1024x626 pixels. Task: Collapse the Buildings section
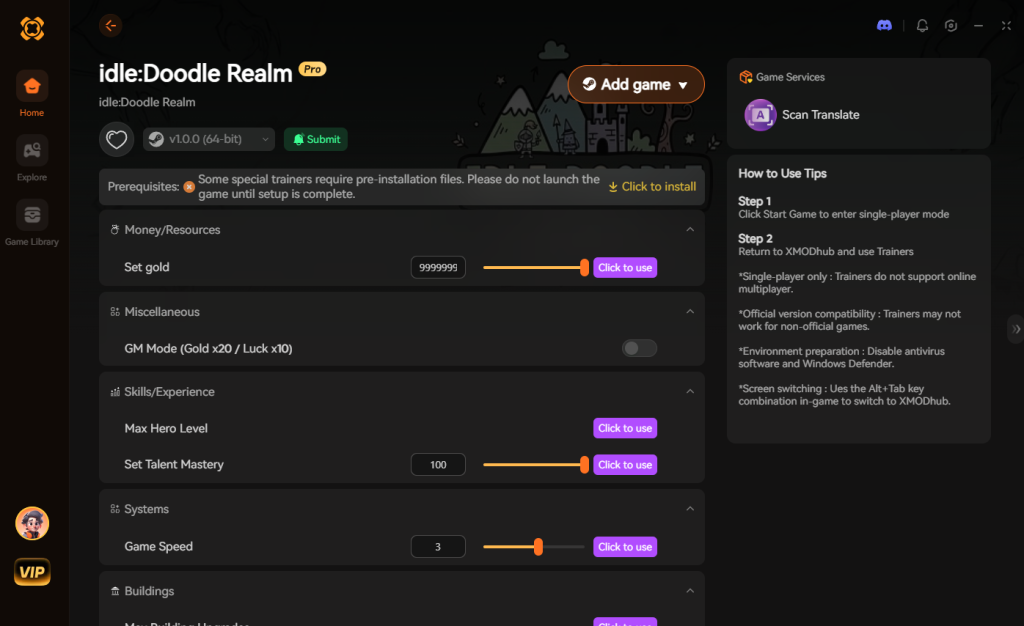point(690,591)
